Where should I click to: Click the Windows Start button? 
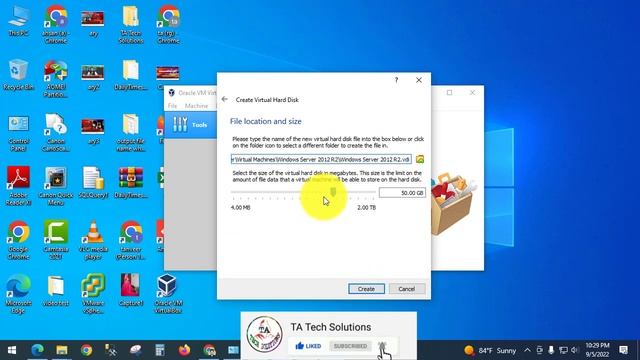click(12, 350)
